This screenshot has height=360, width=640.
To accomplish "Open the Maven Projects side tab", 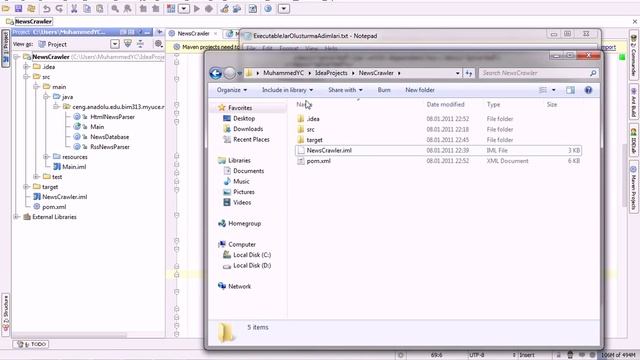I will 633,188.
